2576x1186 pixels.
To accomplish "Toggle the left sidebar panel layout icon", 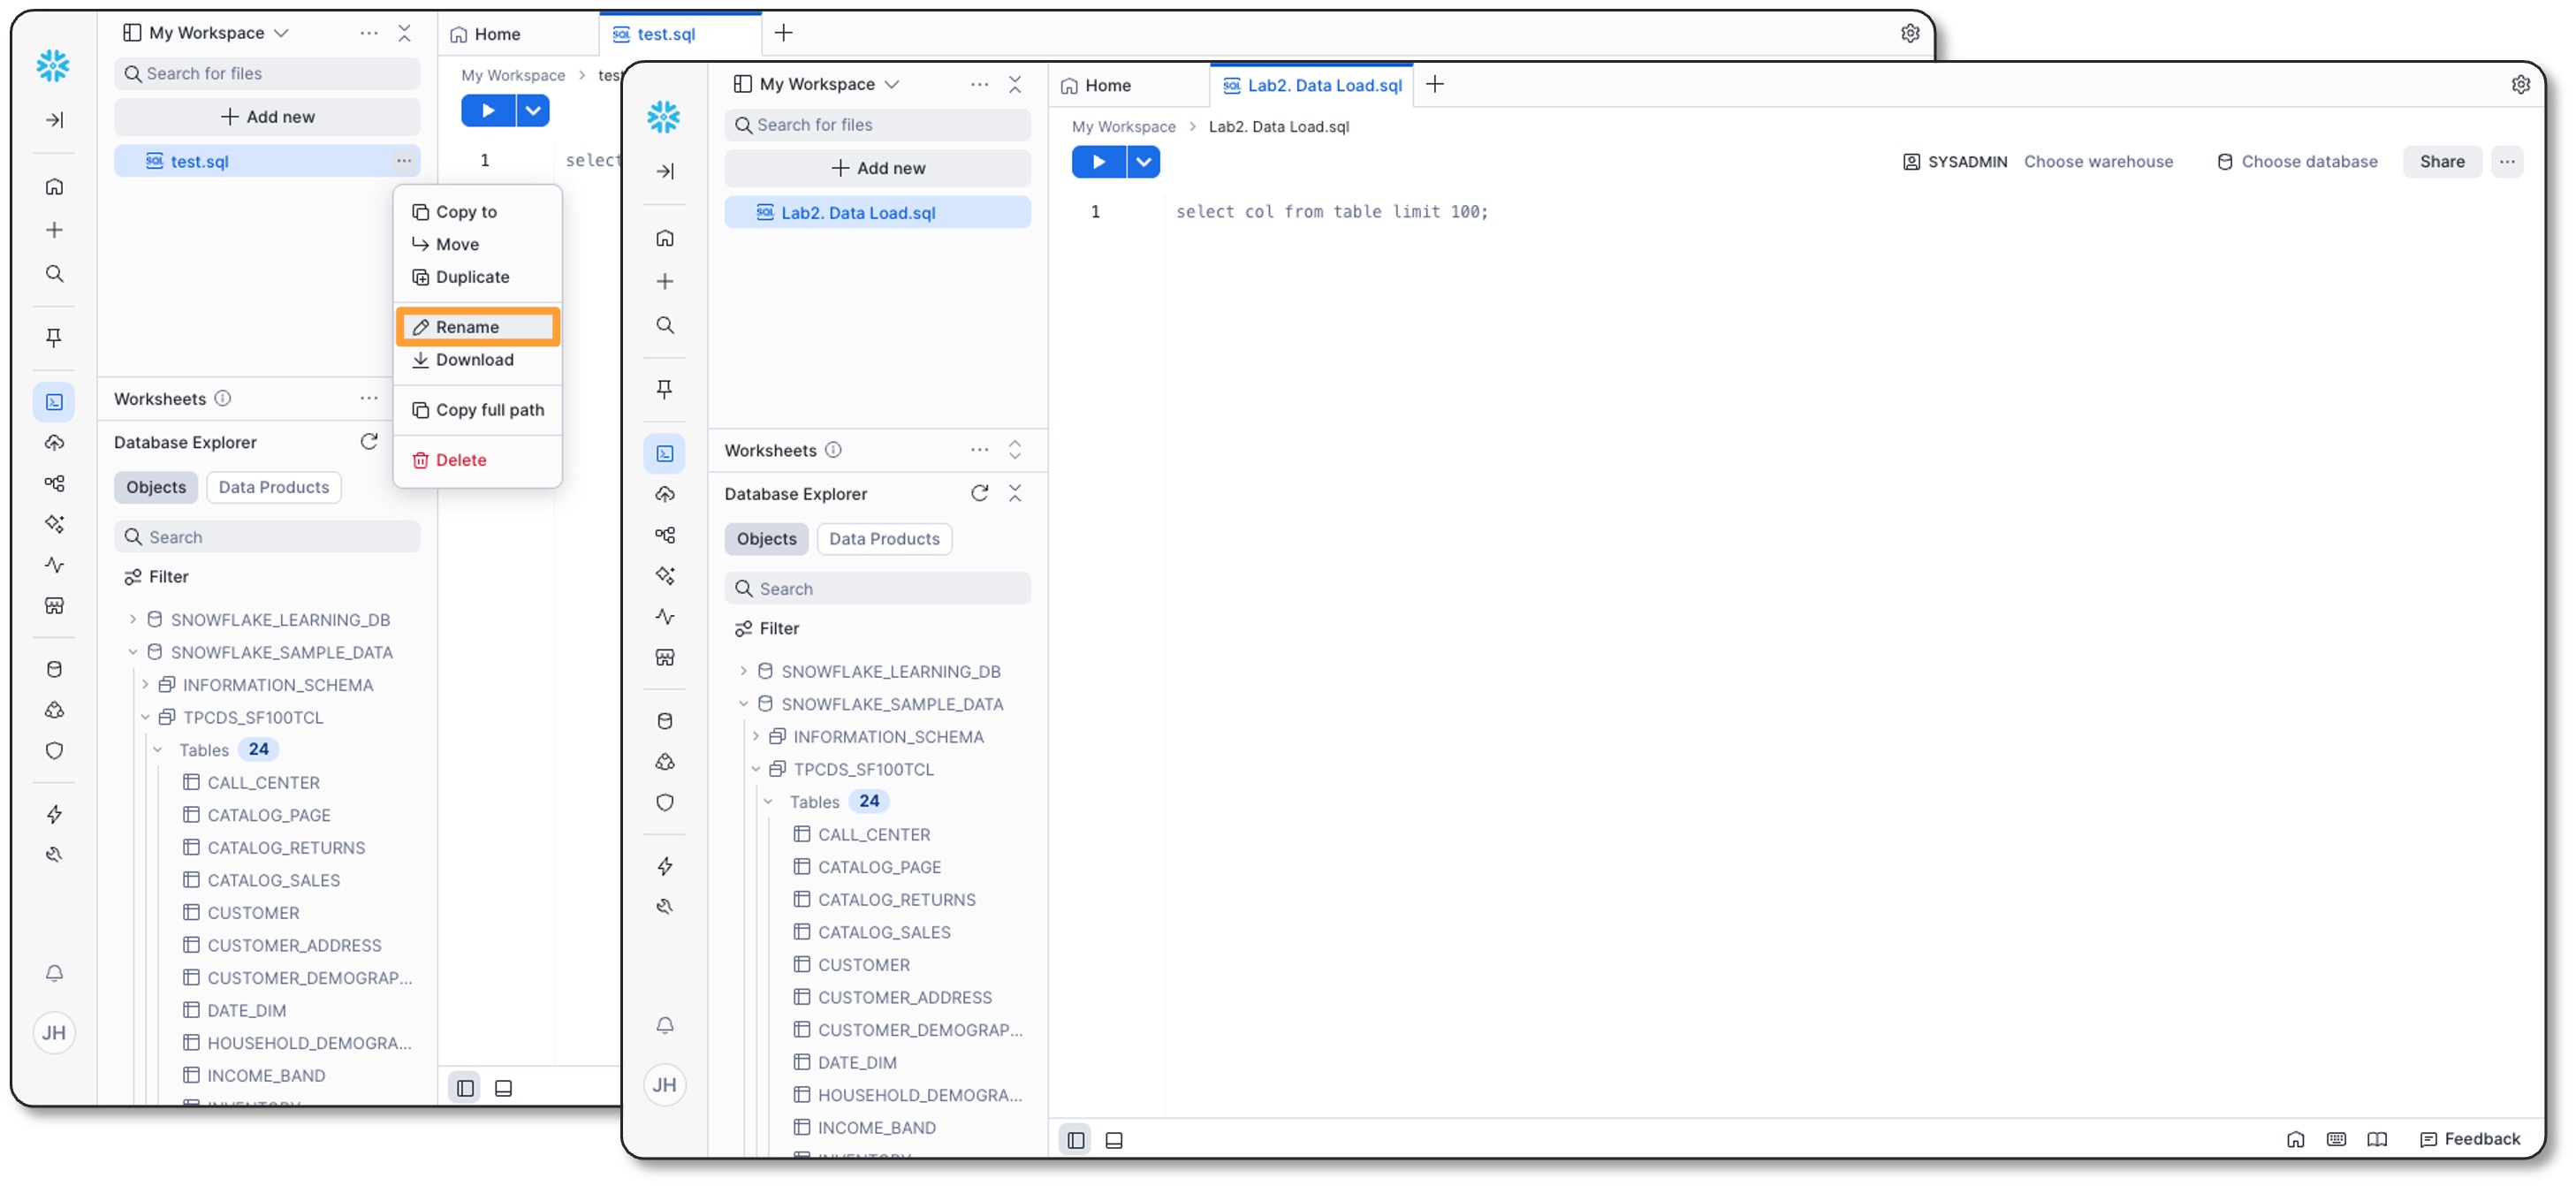I will click(x=1076, y=1140).
